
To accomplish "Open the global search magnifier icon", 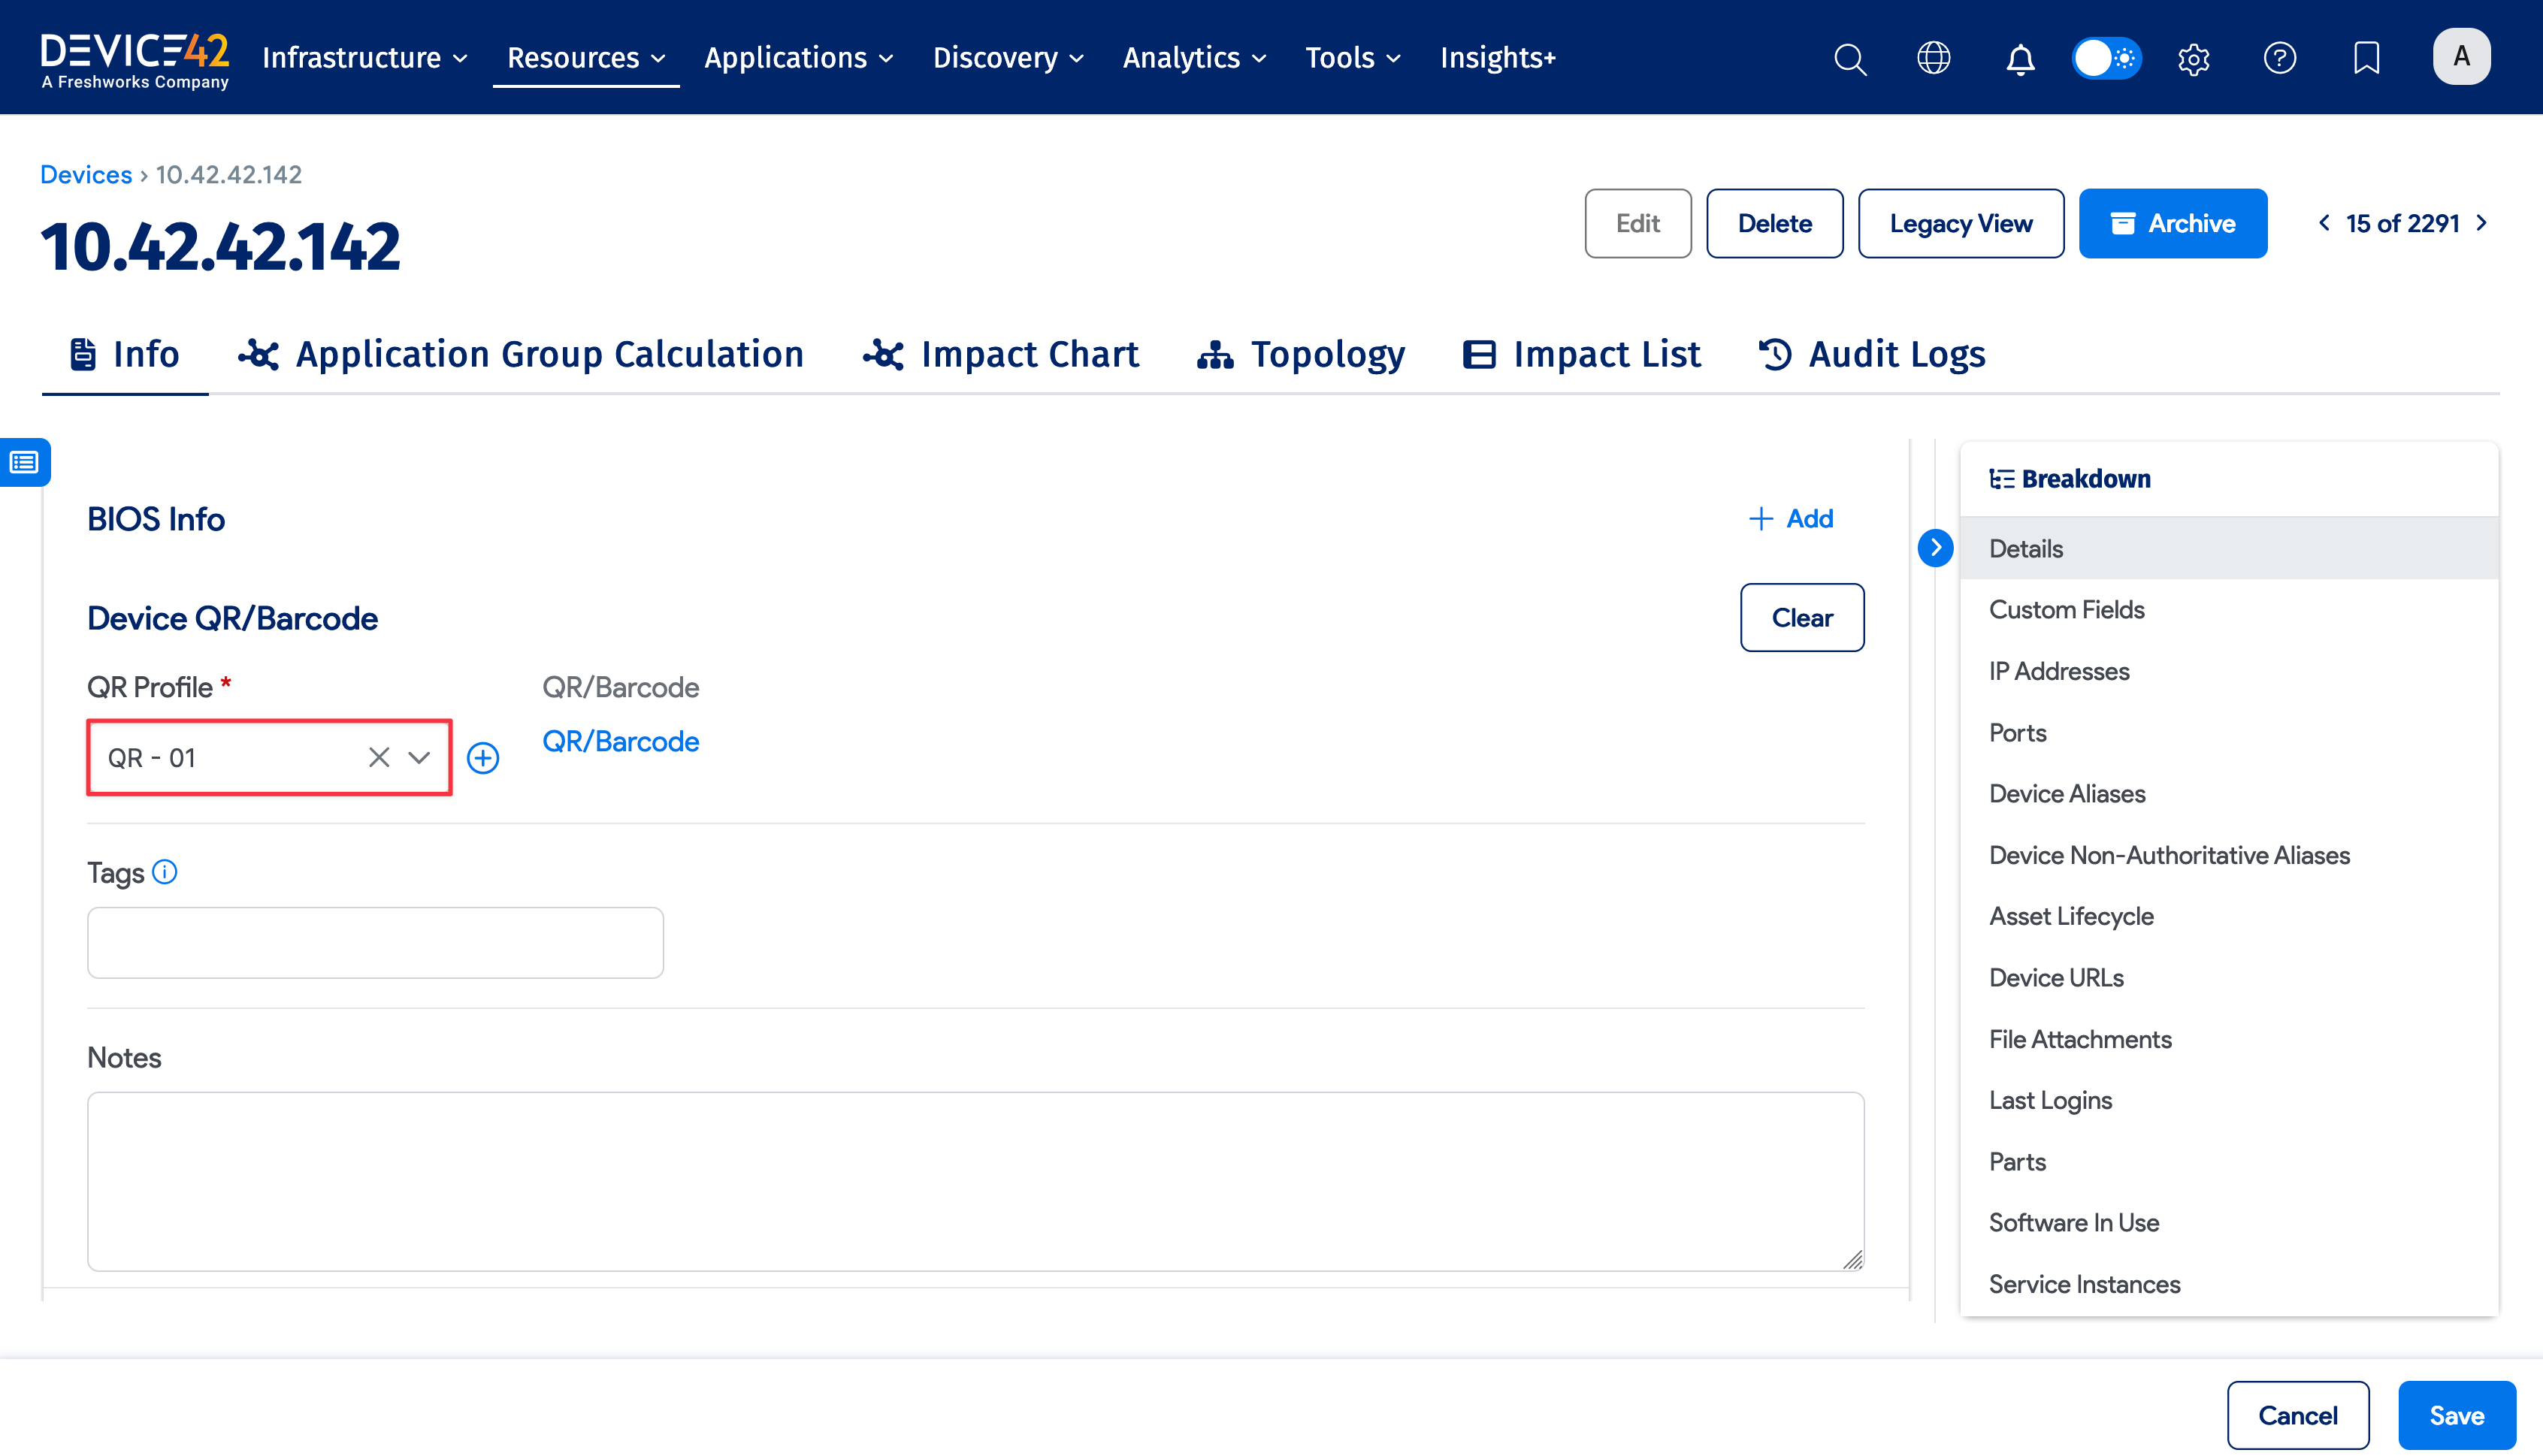I will point(1850,58).
